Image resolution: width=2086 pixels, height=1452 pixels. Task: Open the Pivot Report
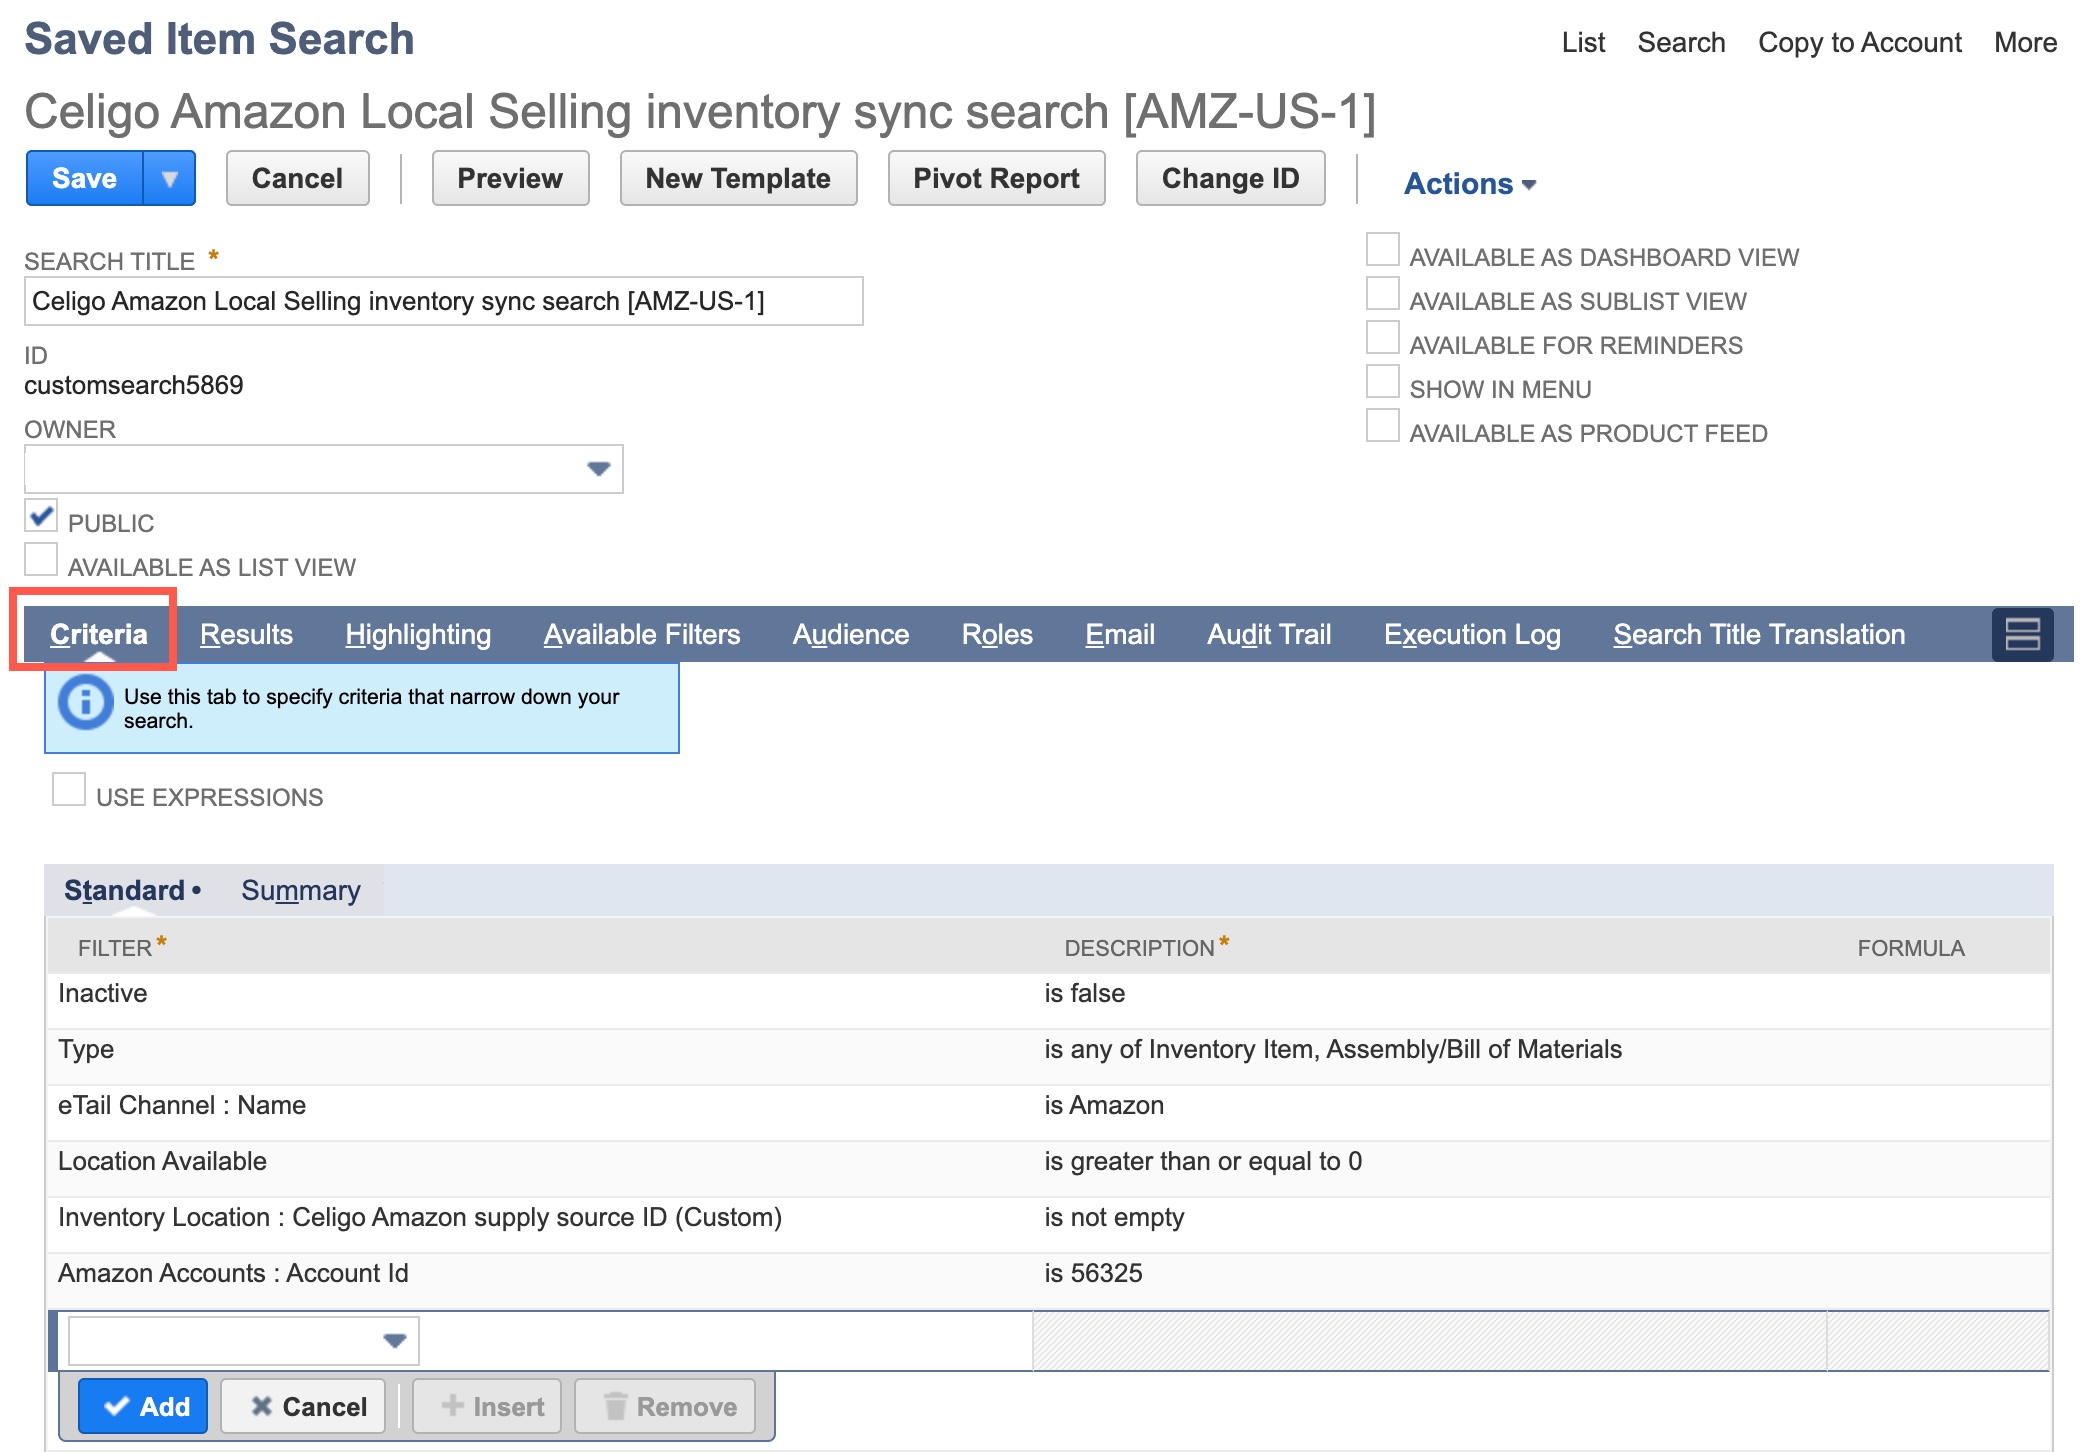(996, 178)
